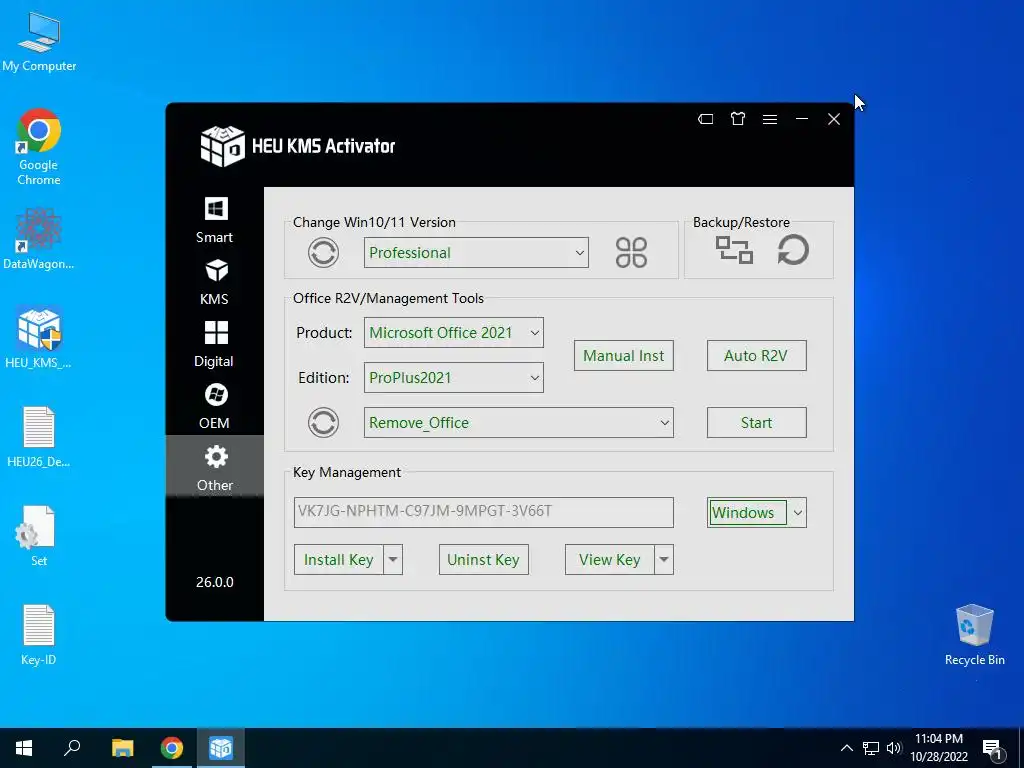The image size is (1024, 768).
Task: Select the Other settings tab
Action: point(215,467)
